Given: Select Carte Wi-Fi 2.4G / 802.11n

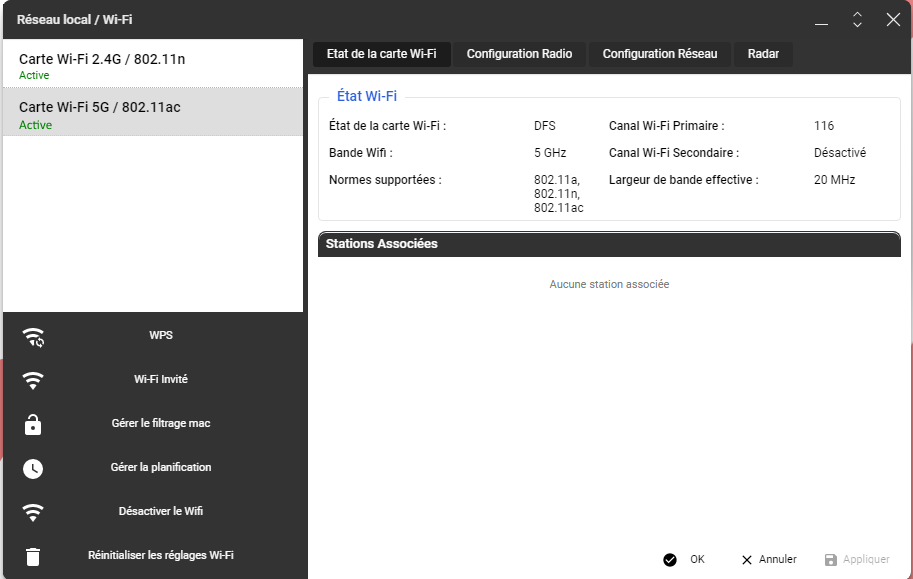Looking at the screenshot, I should [x=153, y=63].
